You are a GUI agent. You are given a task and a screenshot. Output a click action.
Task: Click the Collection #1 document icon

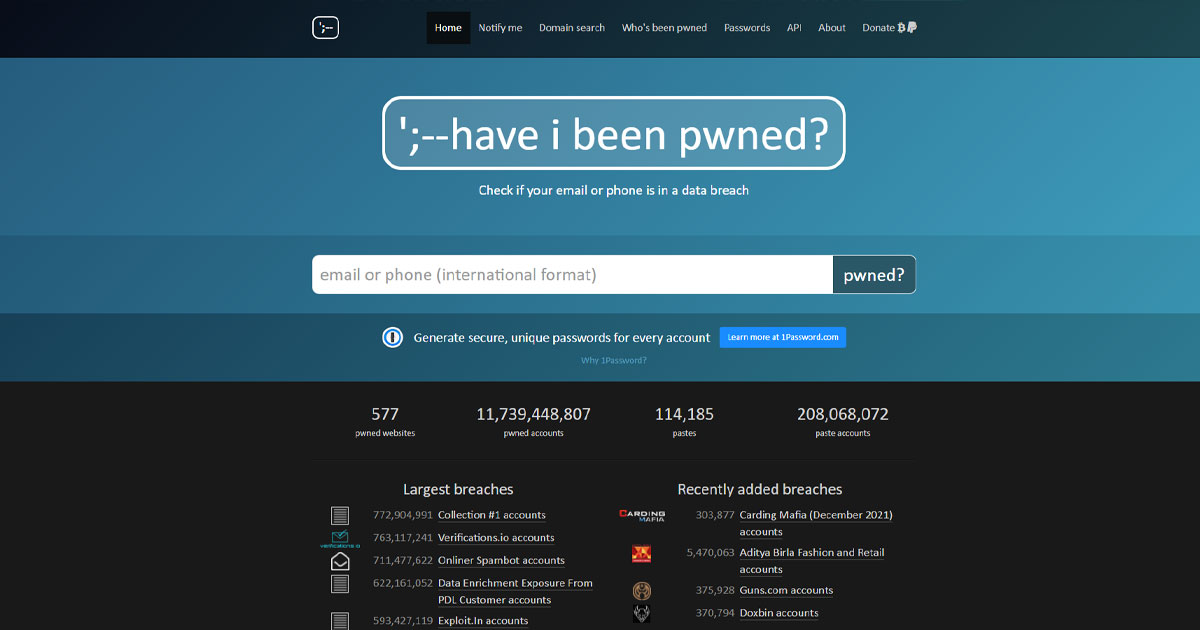340,516
